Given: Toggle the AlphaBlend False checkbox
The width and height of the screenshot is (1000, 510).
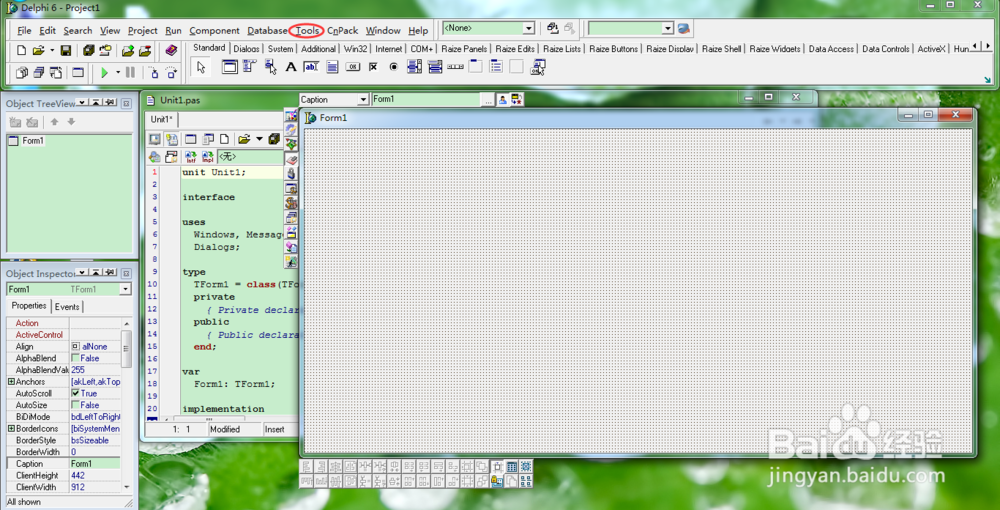Looking at the screenshot, I should [75, 358].
